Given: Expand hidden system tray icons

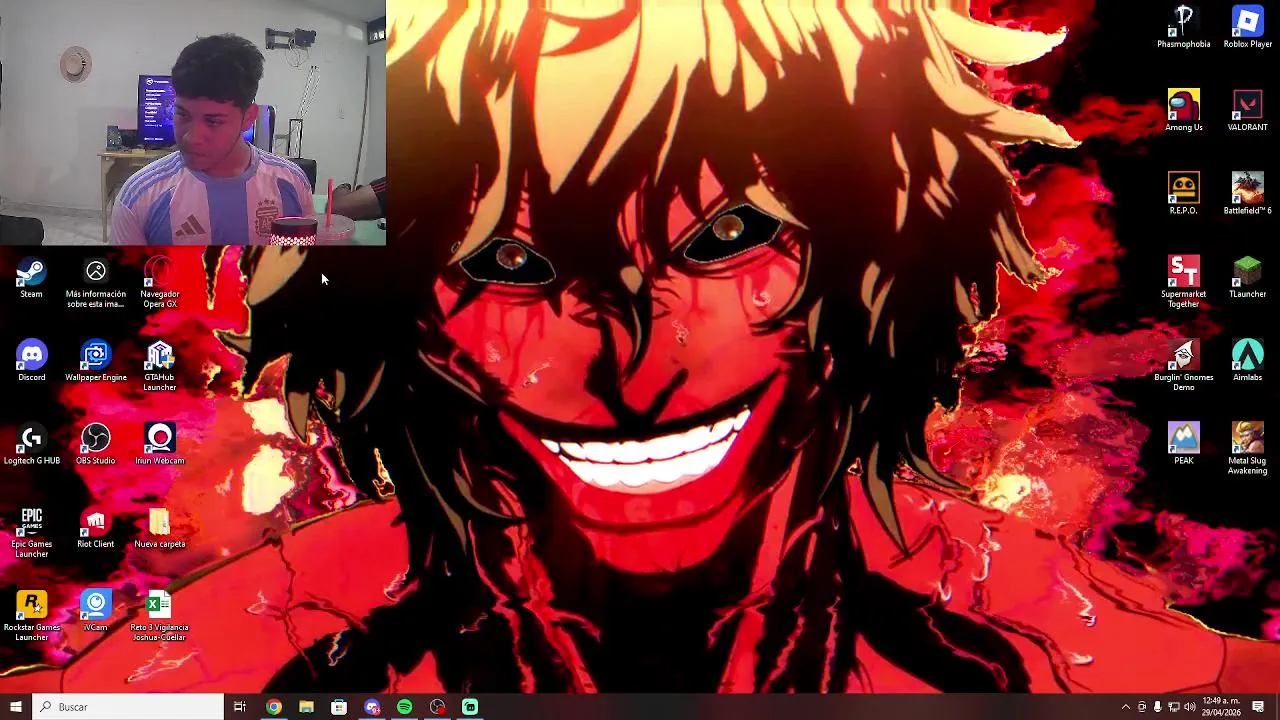Looking at the screenshot, I should [1125, 707].
